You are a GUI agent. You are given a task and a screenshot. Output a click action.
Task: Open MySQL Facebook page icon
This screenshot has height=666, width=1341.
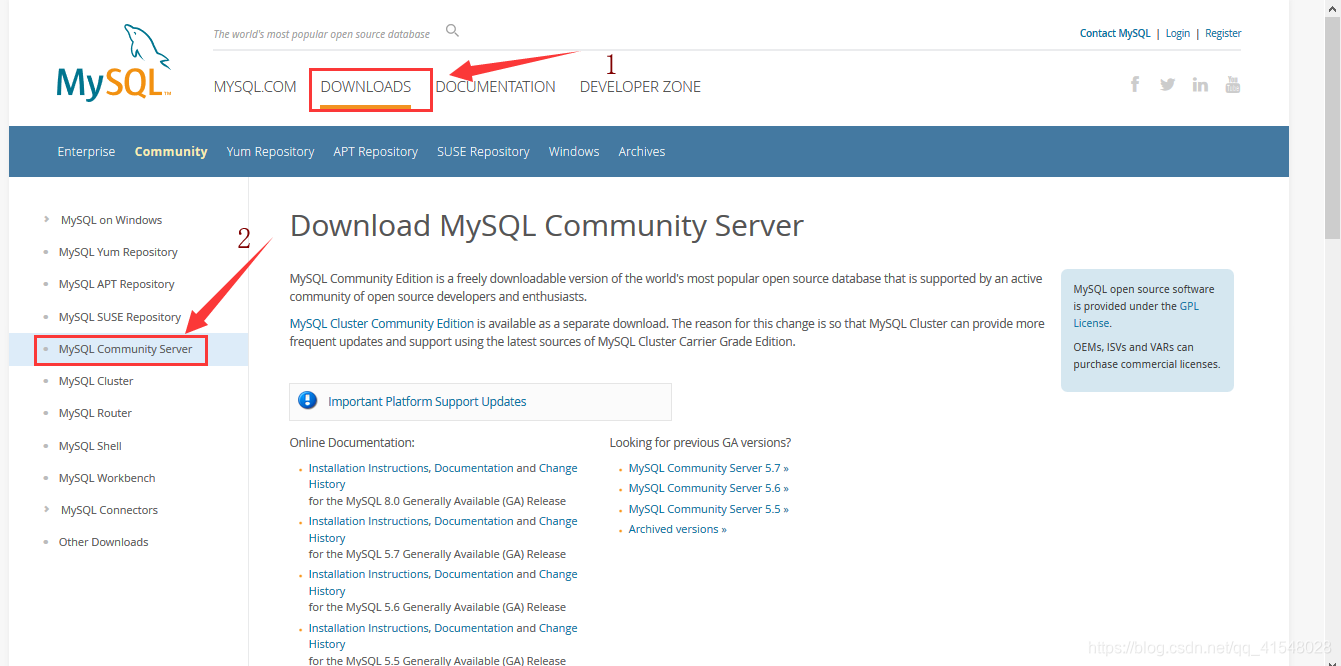pos(1135,84)
